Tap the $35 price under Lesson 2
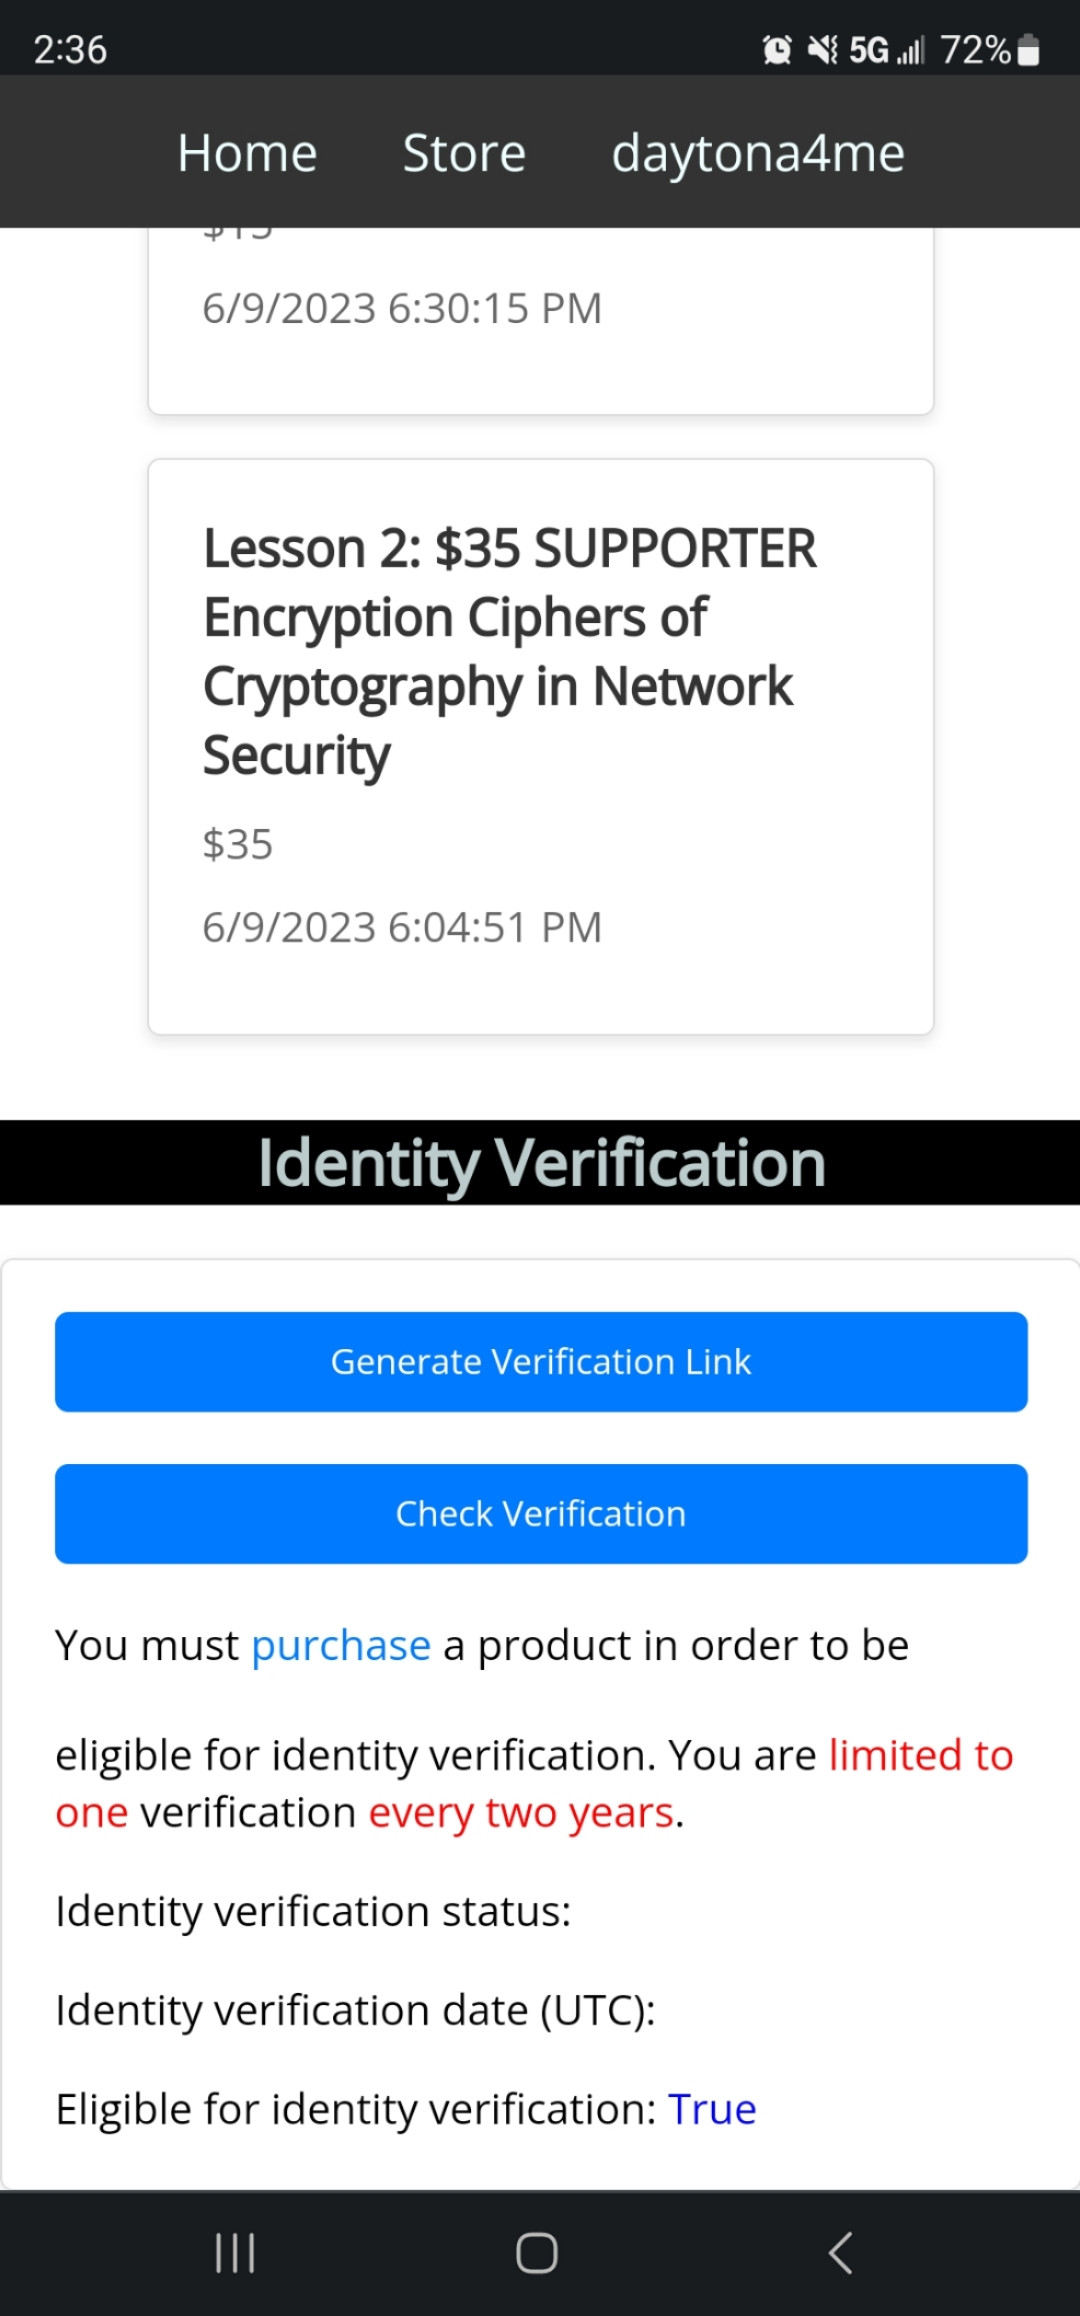Viewport: 1080px width, 2316px height. 238,845
